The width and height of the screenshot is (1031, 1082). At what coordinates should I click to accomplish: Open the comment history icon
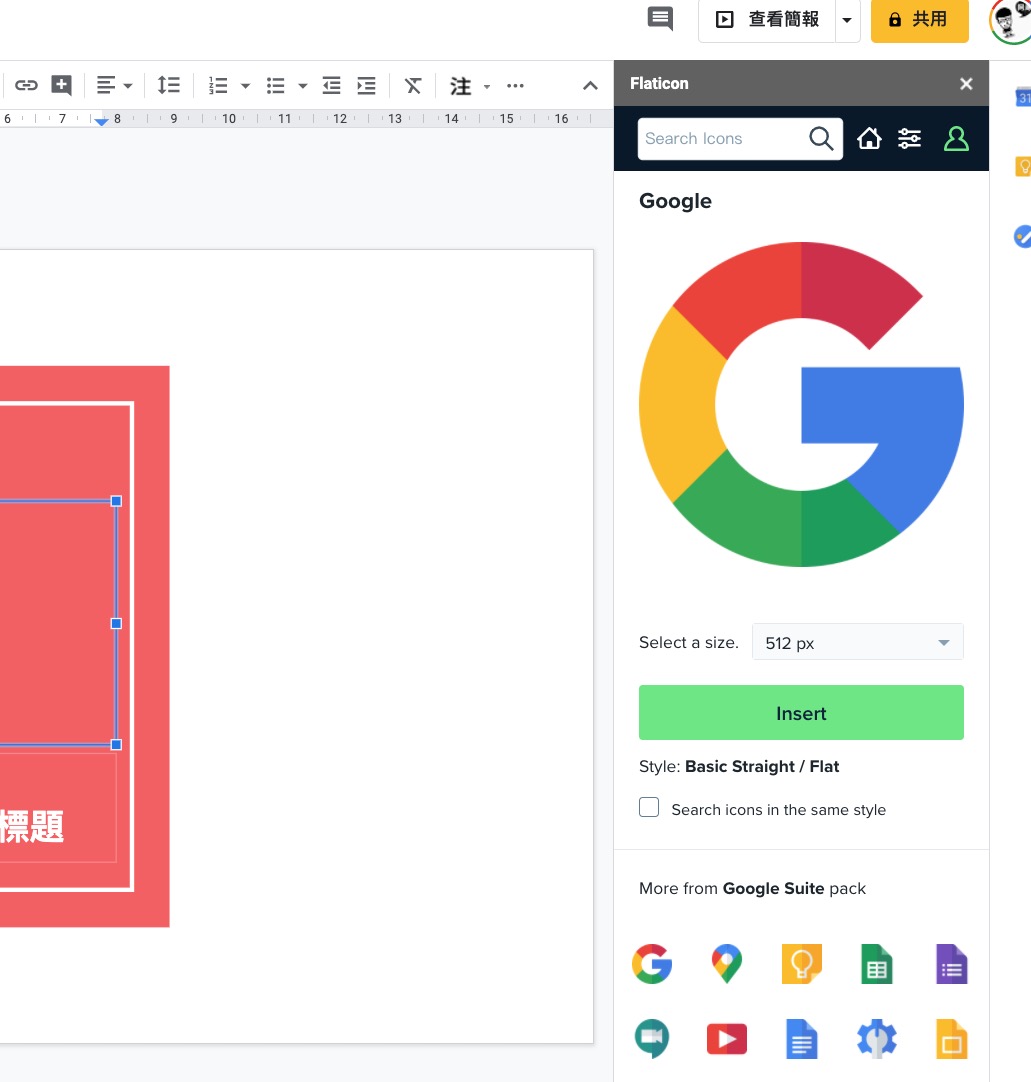(660, 19)
